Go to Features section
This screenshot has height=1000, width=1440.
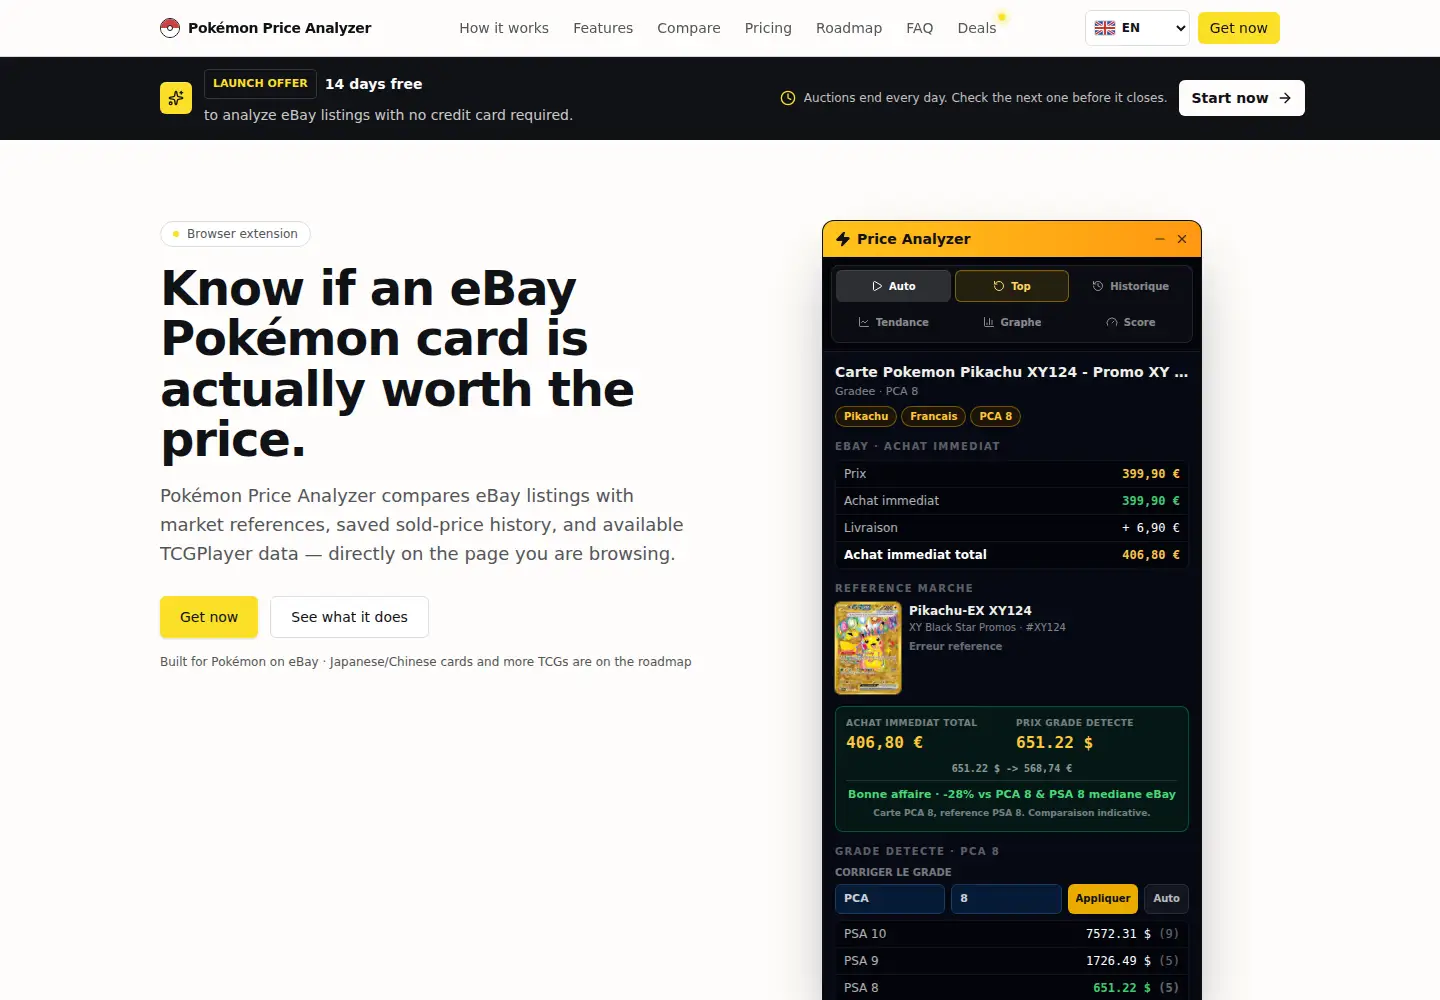603,28
